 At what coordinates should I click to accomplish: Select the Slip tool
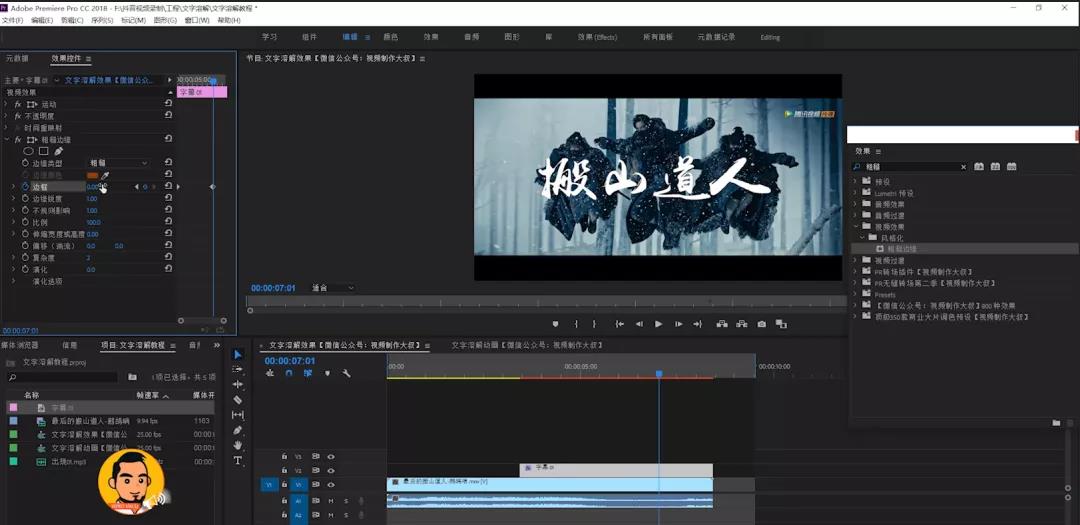coord(238,415)
